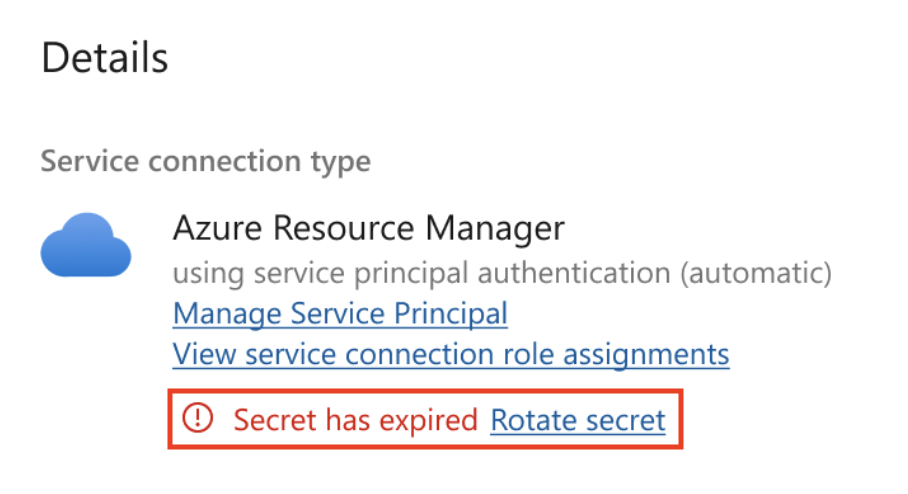Click the blue Azure cloud icon
Screen dimensions: 908x494
pos(86,245)
